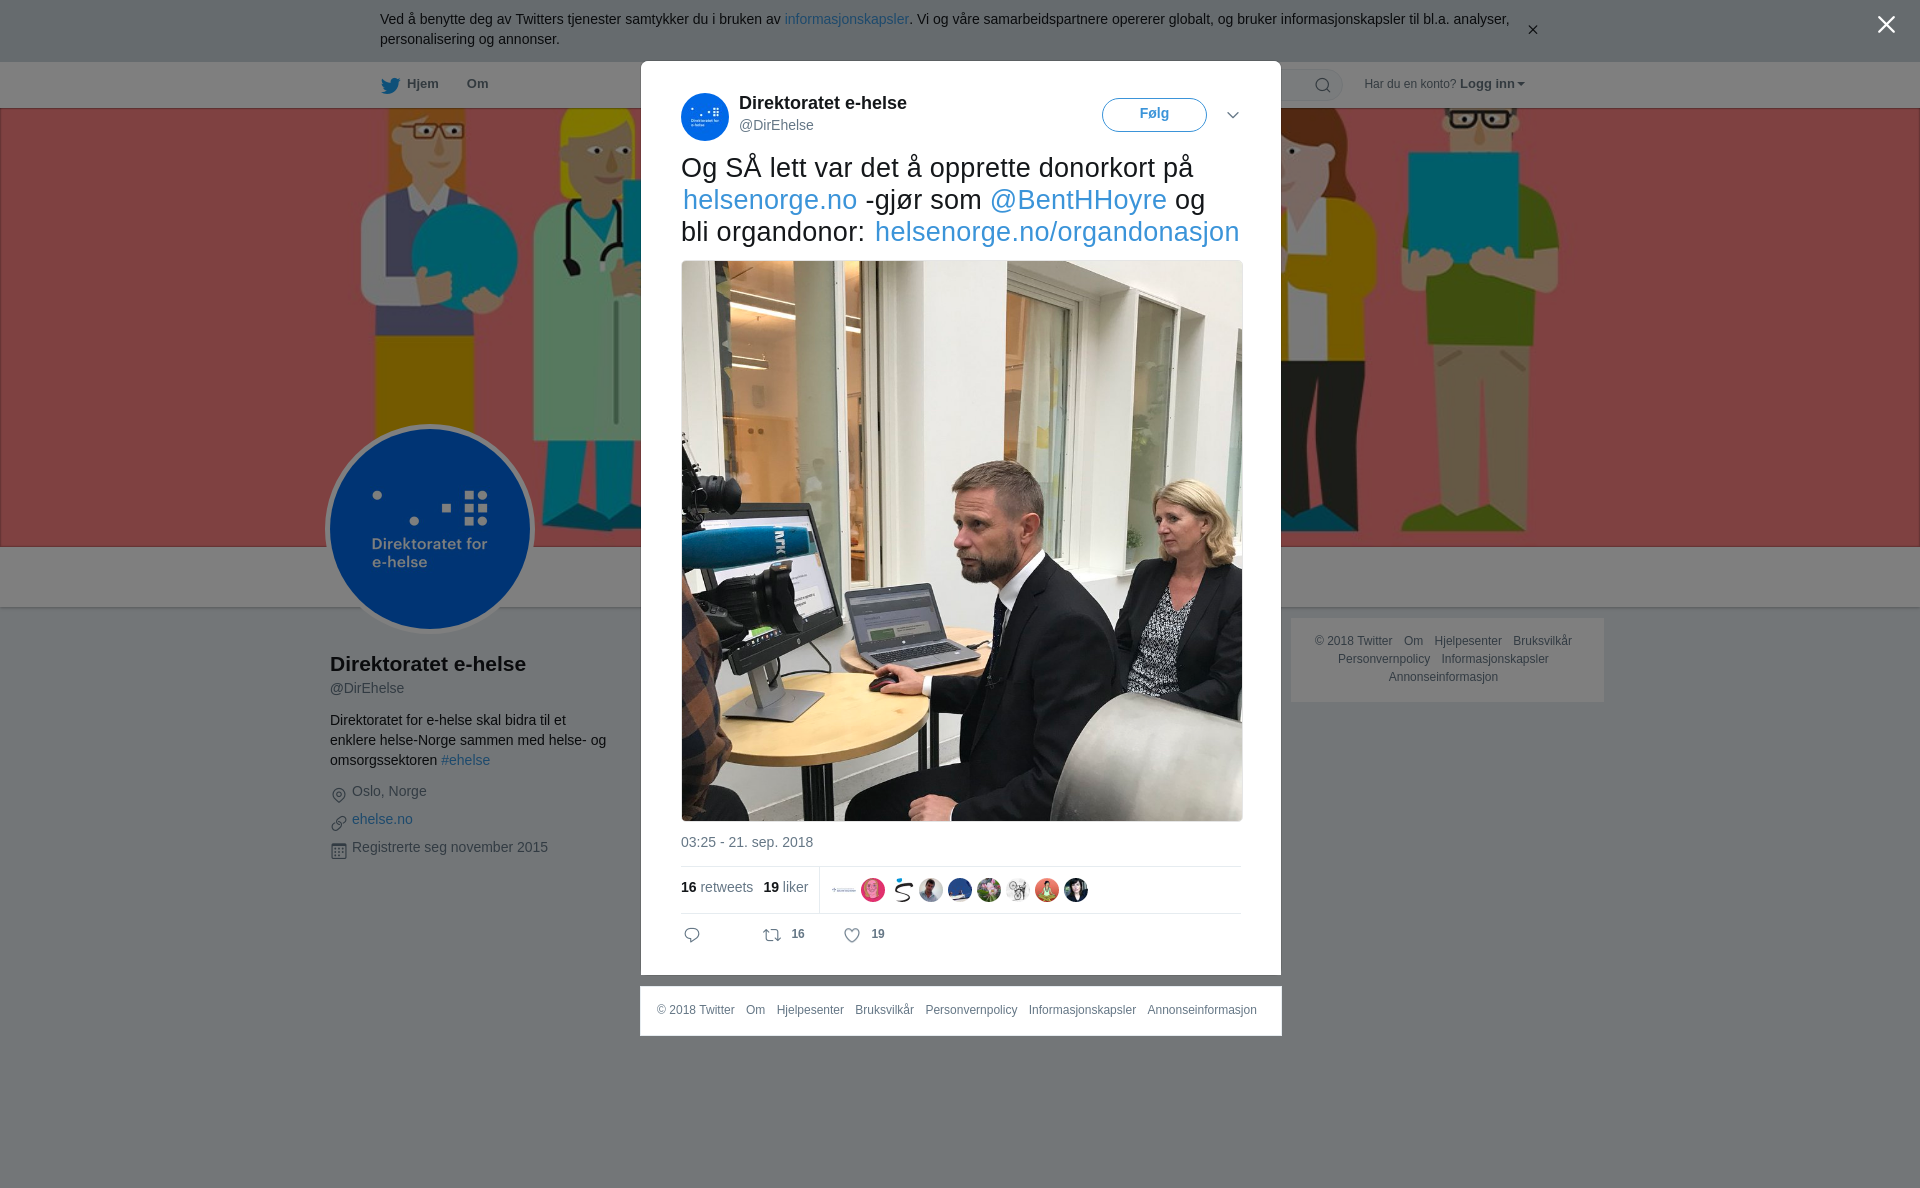Image resolution: width=1920 pixels, height=1188 pixels.
Task: Click first liker avatar in row
Action: point(844,890)
